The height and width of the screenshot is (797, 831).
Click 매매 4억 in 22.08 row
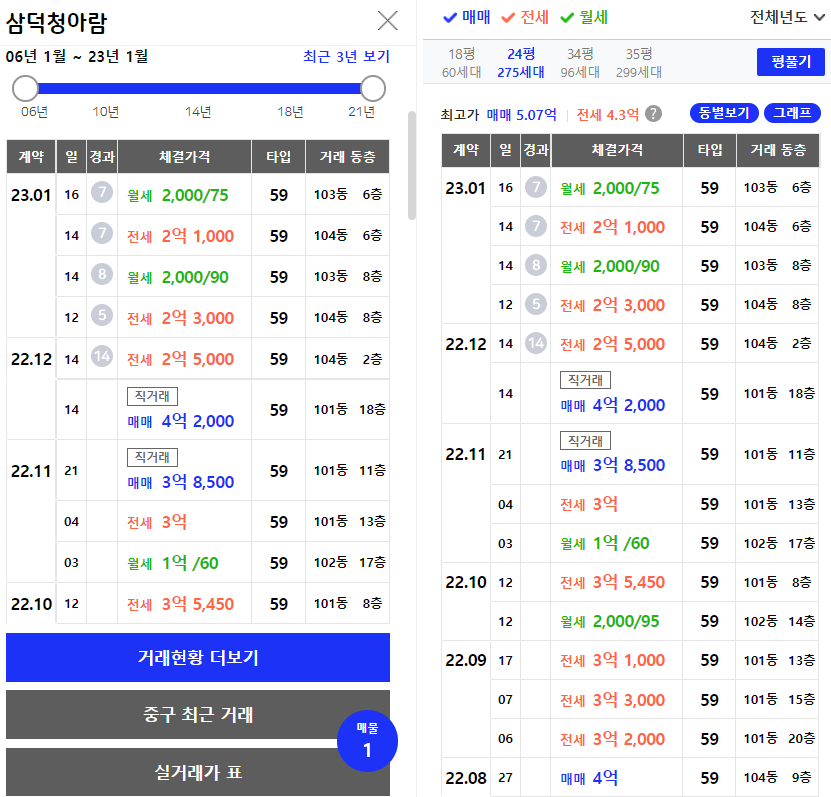[x=589, y=778]
